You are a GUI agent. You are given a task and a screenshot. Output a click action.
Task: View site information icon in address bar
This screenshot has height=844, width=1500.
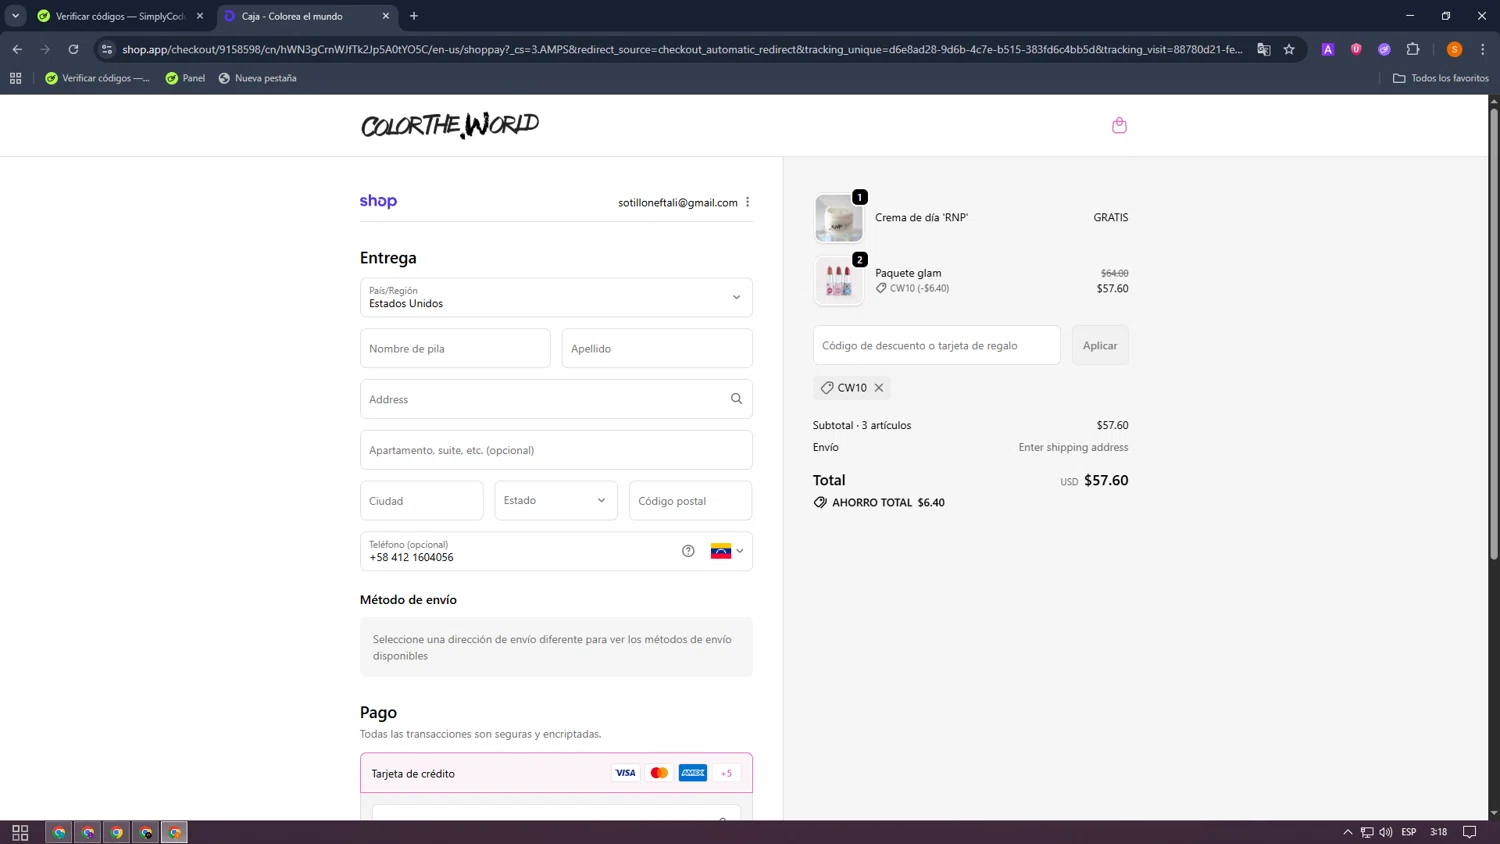pos(107,49)
